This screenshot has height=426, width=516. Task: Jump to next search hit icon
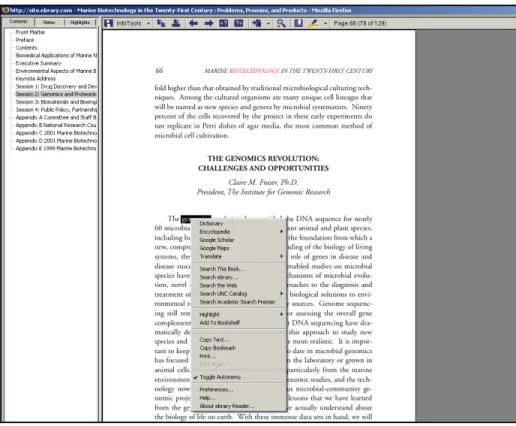(x=239, y=23)
